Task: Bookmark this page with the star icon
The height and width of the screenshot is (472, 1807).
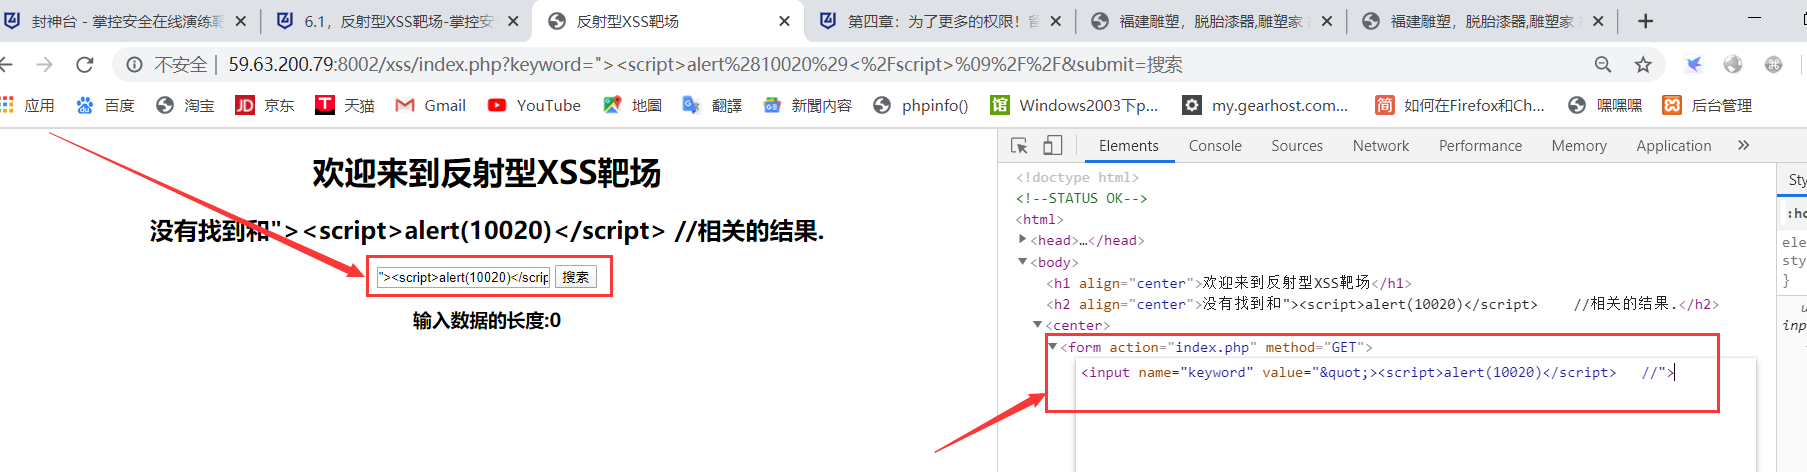Action: [x=1643, y=65]
